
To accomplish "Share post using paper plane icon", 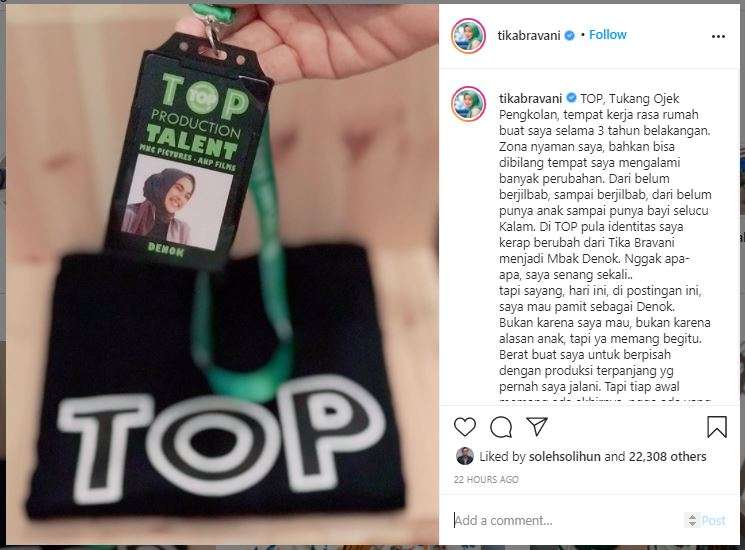I will [537, 426].
